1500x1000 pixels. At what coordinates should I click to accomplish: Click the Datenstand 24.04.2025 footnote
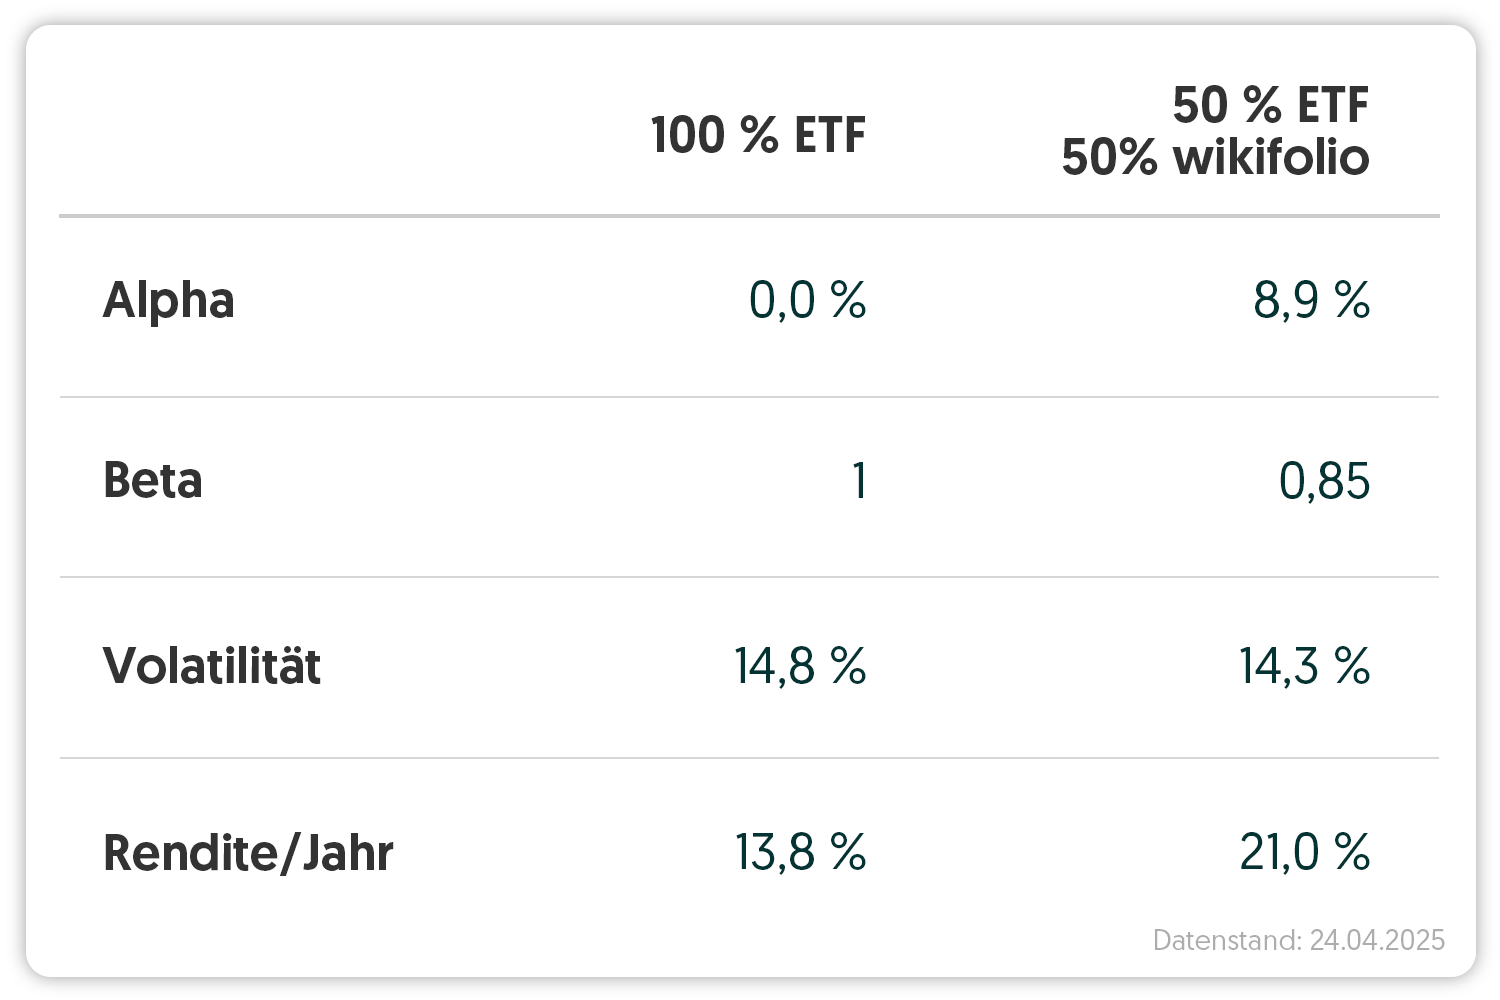click(1298, 940)
